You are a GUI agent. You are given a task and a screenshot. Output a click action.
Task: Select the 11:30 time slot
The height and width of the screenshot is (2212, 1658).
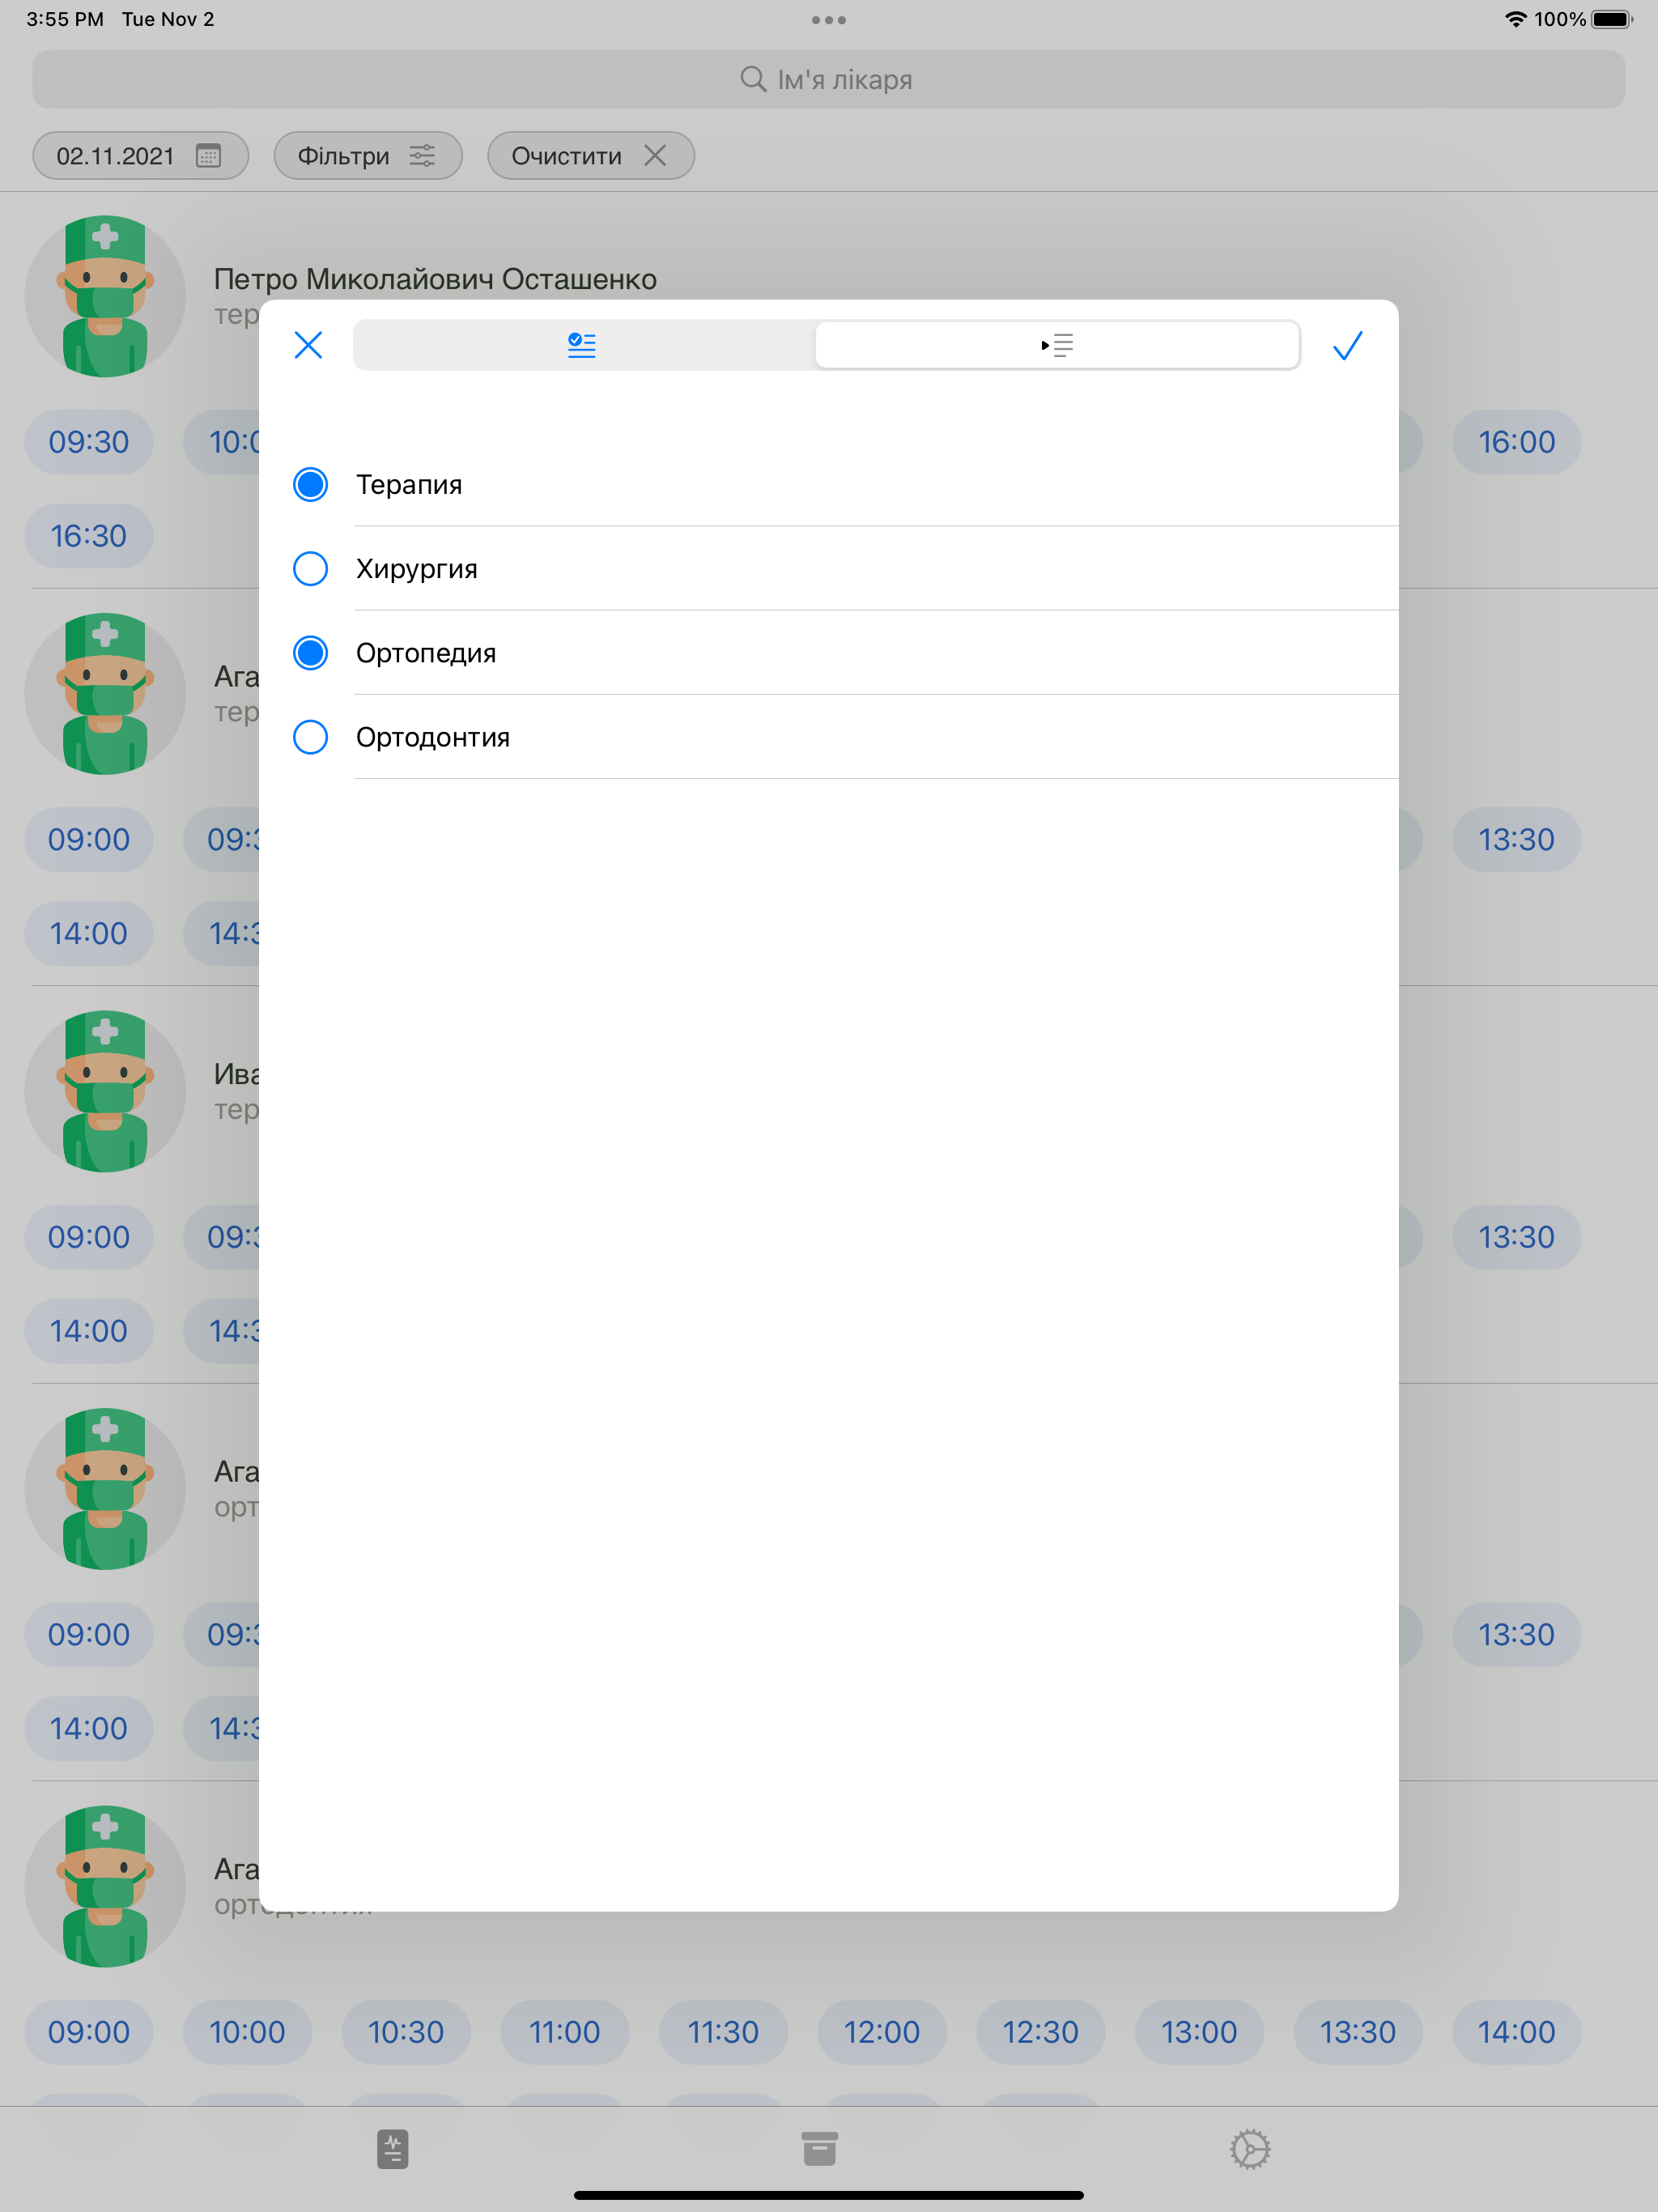pos(723,2032)
